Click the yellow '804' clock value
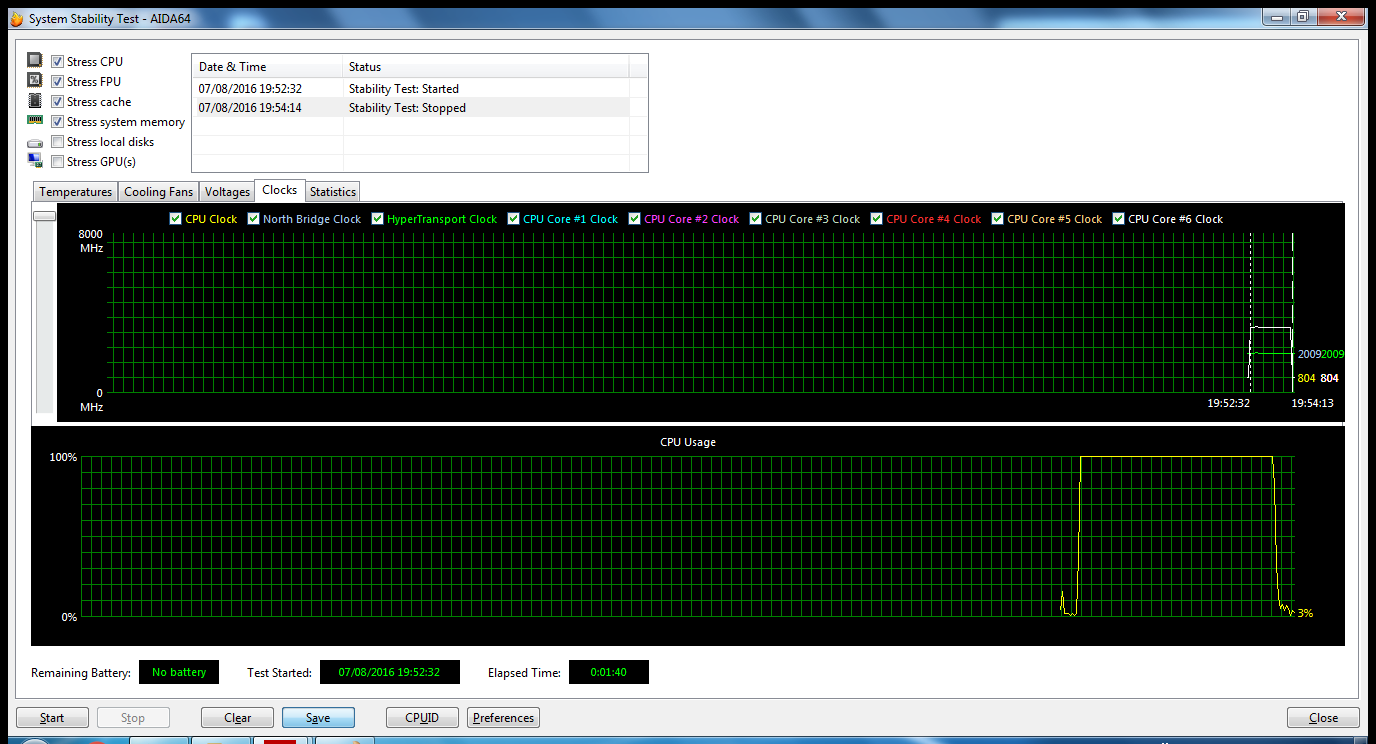This screenshot has height=744, width=1376. pyautogui.click(x=1307, y=378)
